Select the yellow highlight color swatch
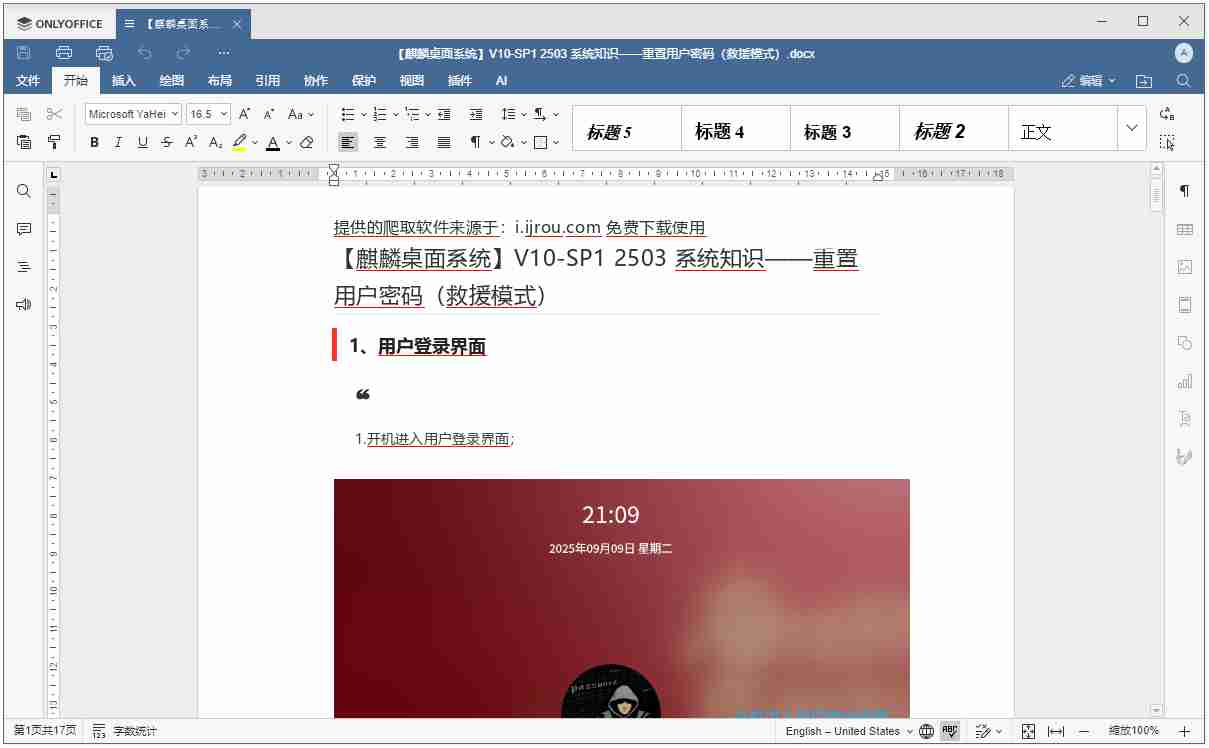Viewport: 1209px width, 748px height. [x=239, y=142]
